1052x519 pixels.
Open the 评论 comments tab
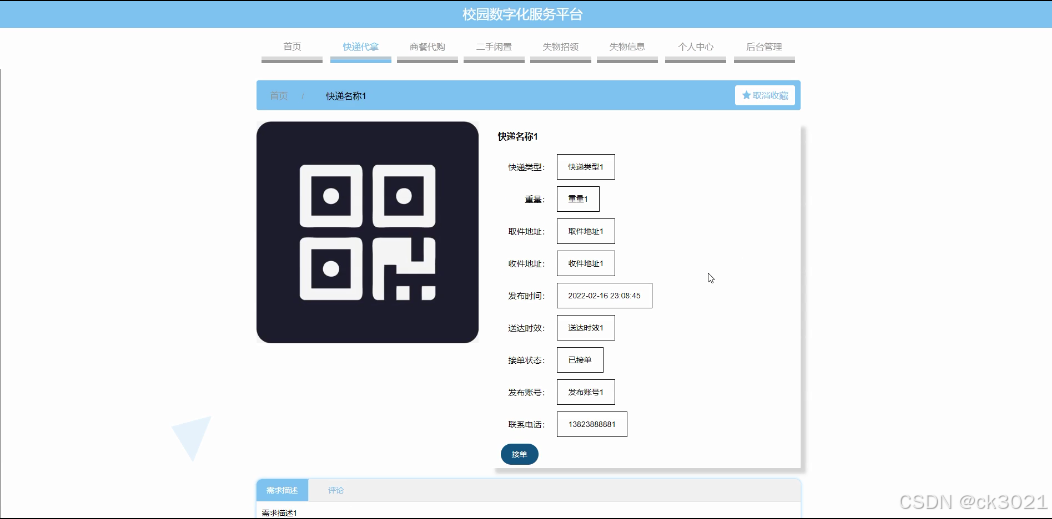point(336,490)
